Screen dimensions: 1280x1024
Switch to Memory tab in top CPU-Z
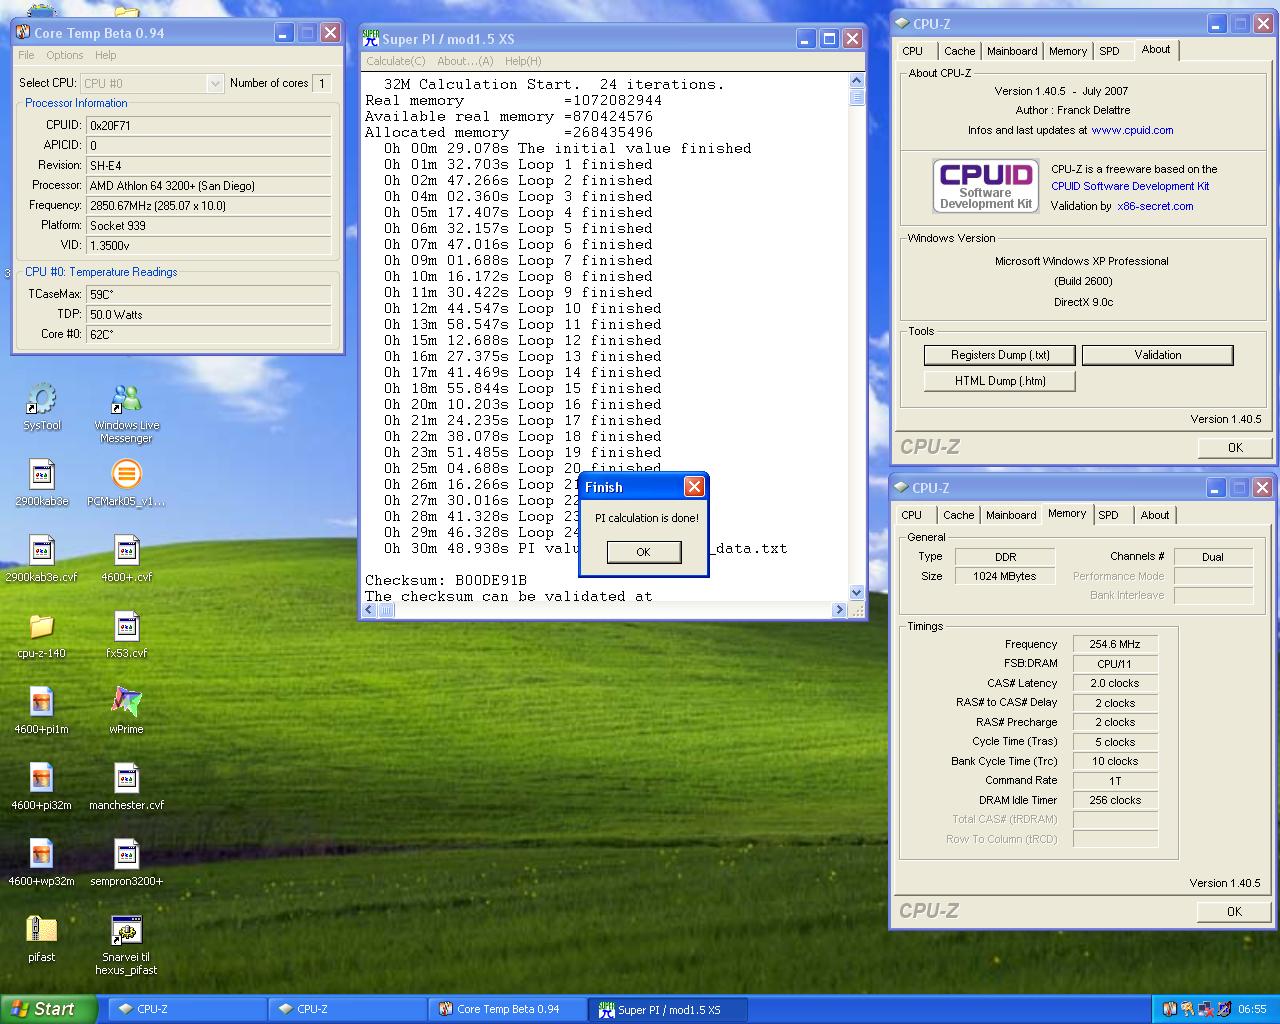point(1067,51)
